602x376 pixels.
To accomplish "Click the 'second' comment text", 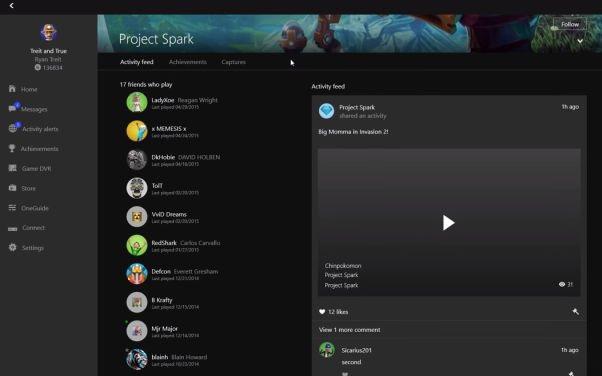I will click(x=351, y=362).
